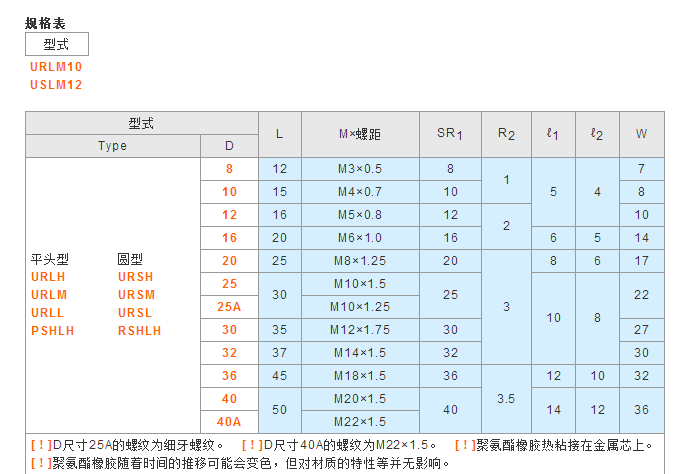678x474 pixels.
Task: Click the M22×1.5 thread cell
Action: pos(360,422)
